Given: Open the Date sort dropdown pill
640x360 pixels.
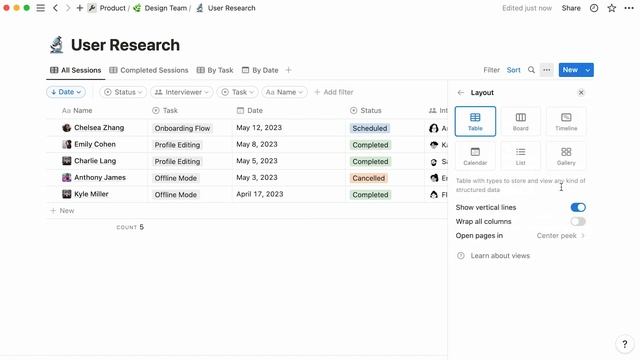Looking at the screenshot, I should click(66, 92).
